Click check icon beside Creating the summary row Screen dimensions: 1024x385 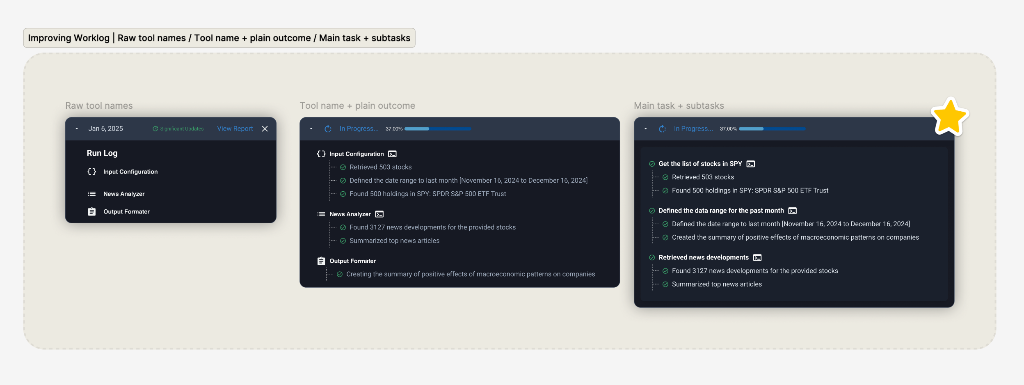click(x=340, y=274)
